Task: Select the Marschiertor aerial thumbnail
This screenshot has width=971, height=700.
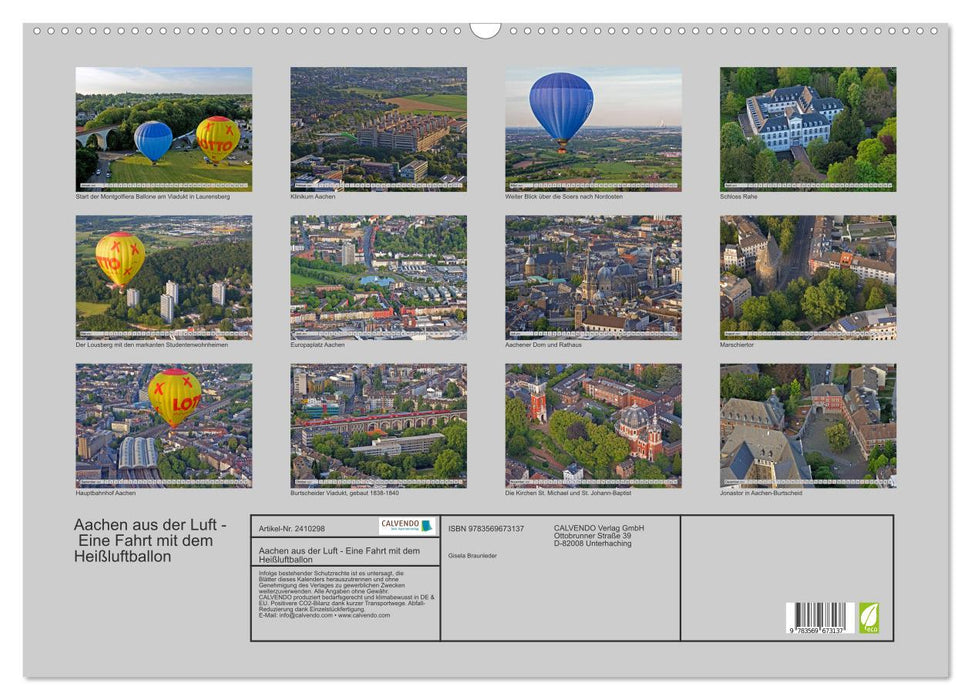Action: 808,277
